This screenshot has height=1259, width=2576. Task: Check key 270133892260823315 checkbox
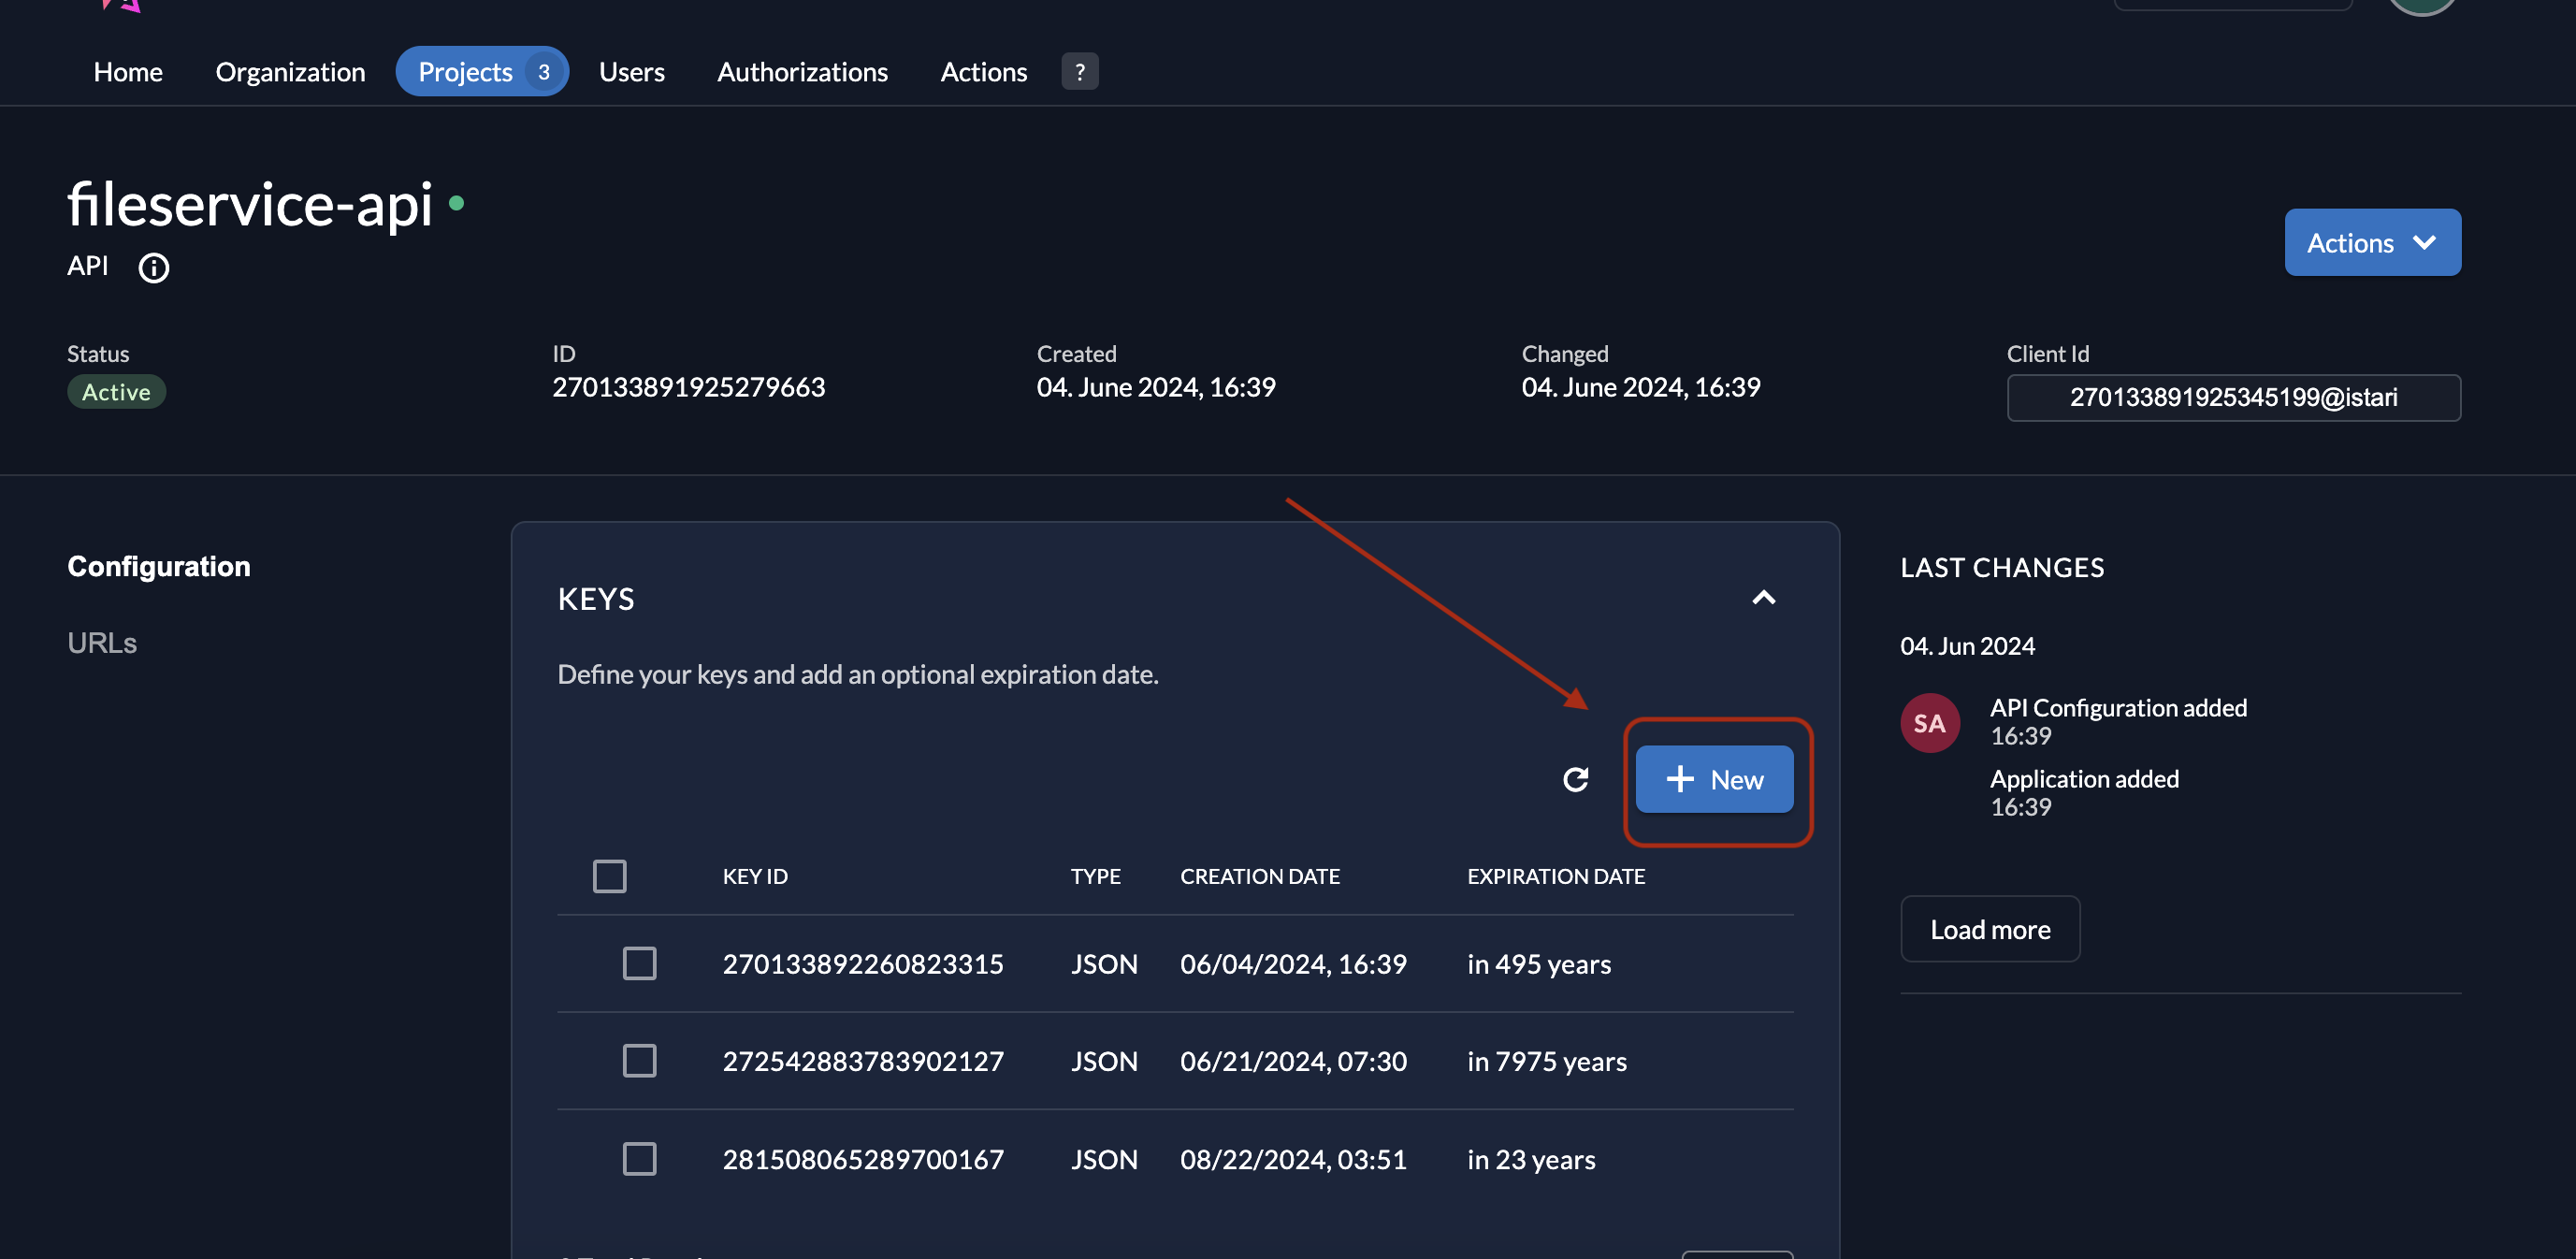tap(639, 963)
